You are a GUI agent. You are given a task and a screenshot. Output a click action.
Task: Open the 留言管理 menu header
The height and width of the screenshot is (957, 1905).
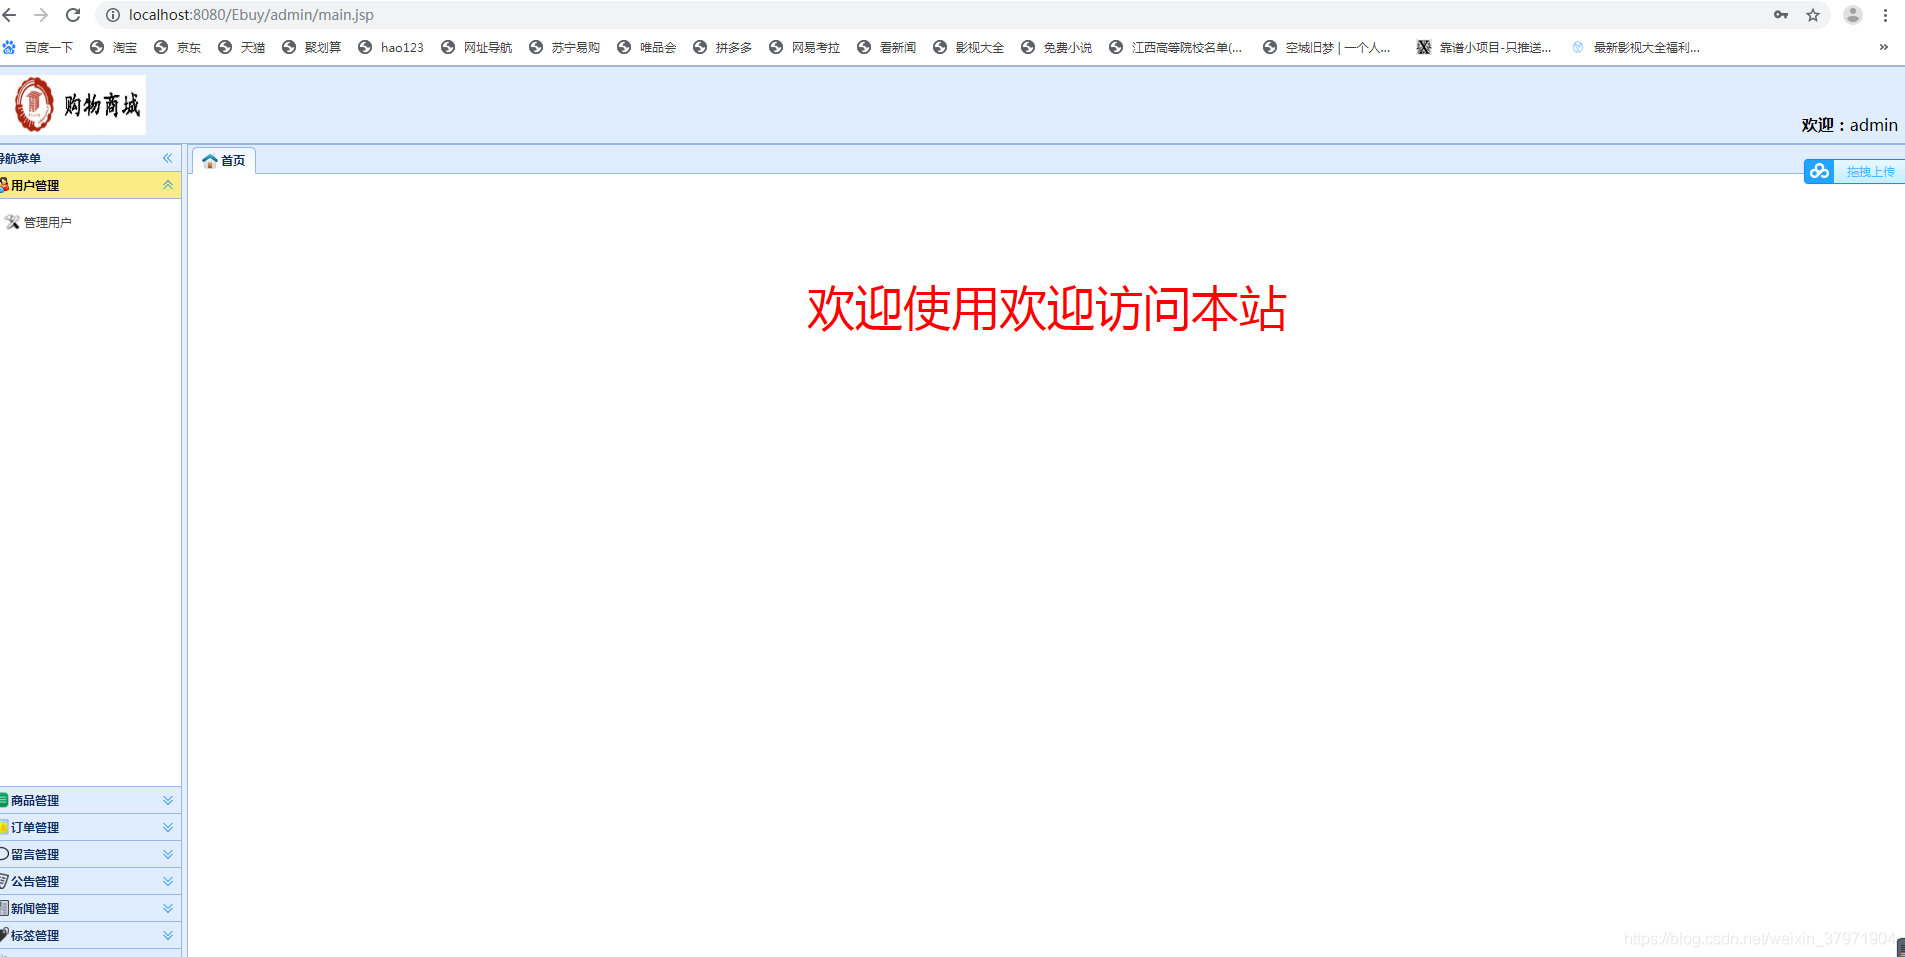(90, 854)
